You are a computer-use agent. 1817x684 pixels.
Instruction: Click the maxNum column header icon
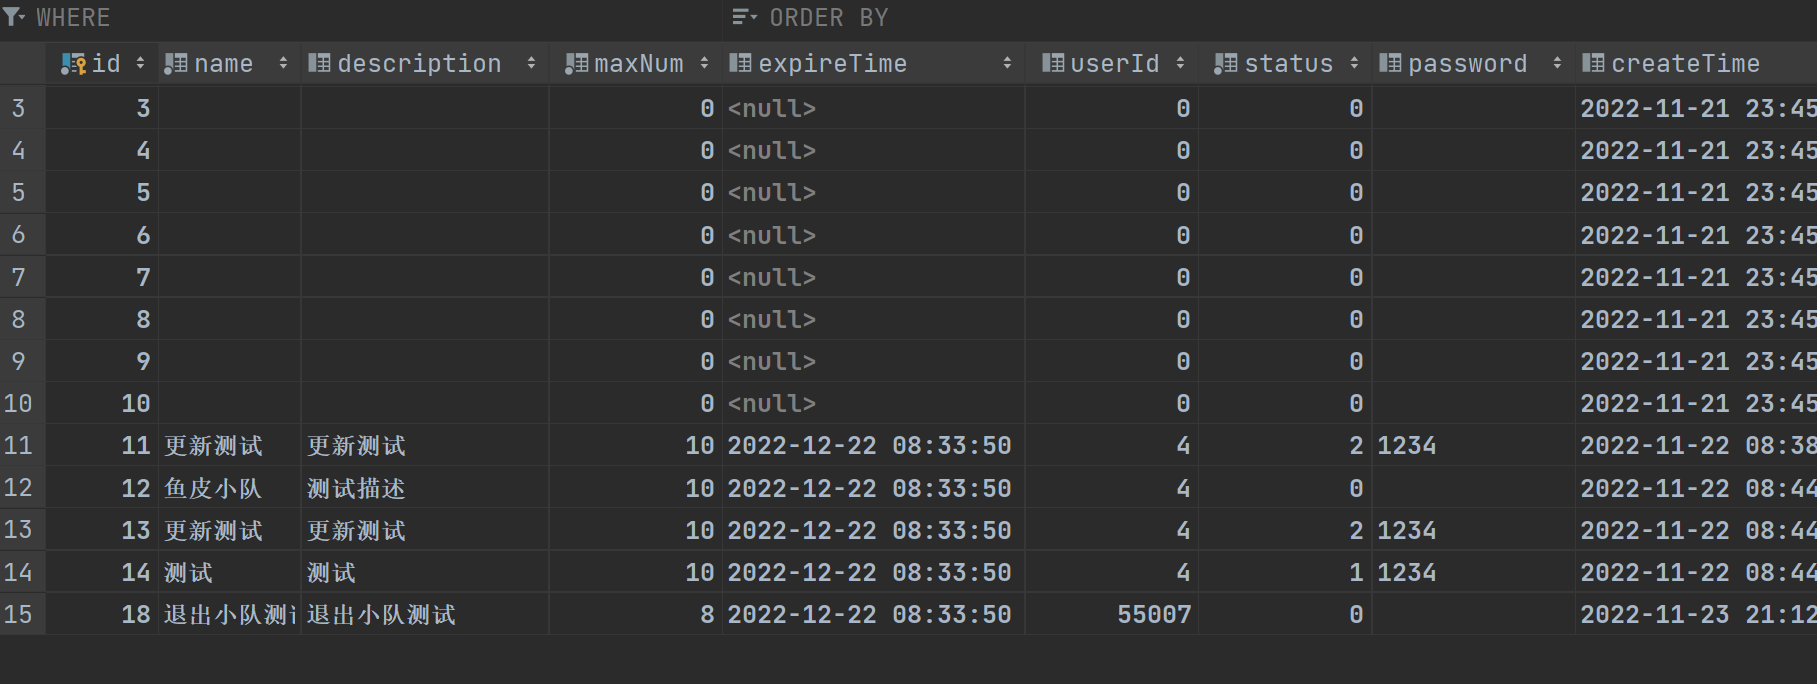coord(576,64)
